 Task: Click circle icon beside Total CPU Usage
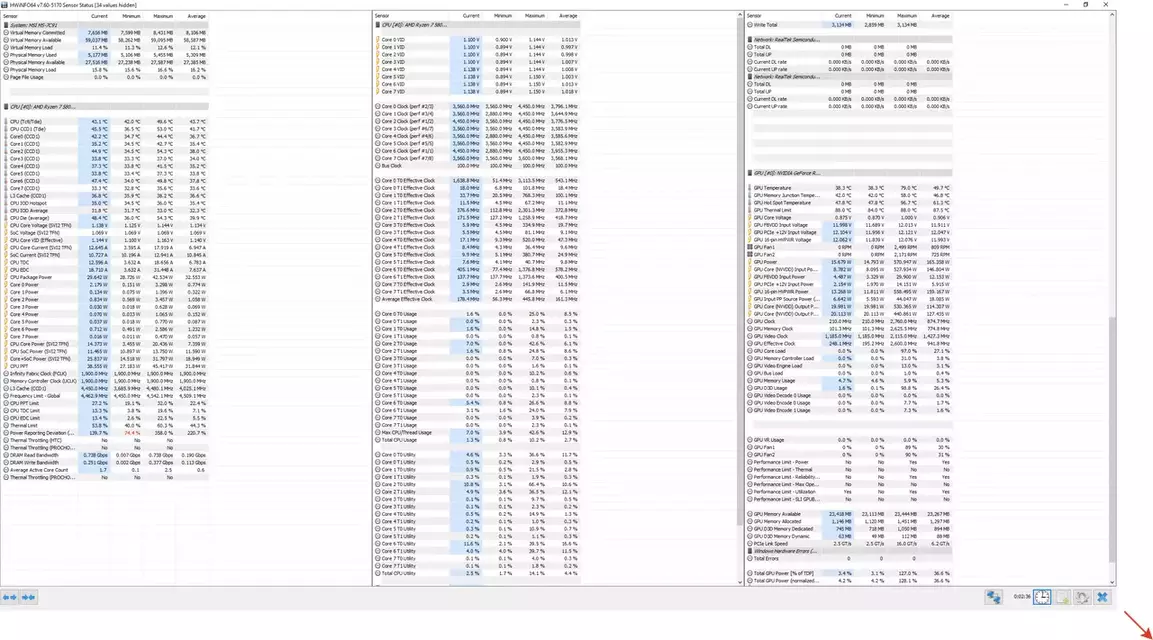378,440
